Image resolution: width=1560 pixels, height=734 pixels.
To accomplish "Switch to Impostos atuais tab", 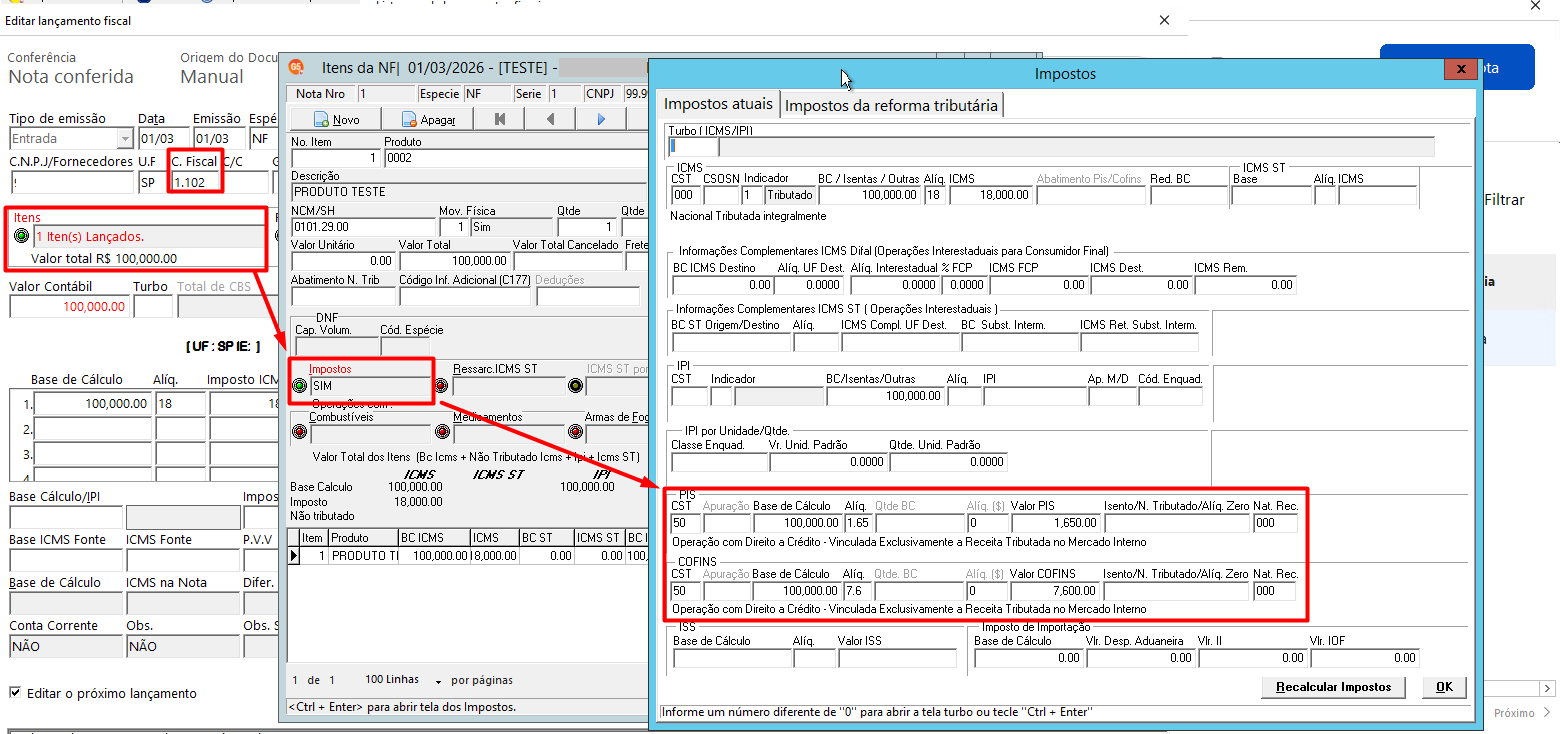I will coord(718,104).
